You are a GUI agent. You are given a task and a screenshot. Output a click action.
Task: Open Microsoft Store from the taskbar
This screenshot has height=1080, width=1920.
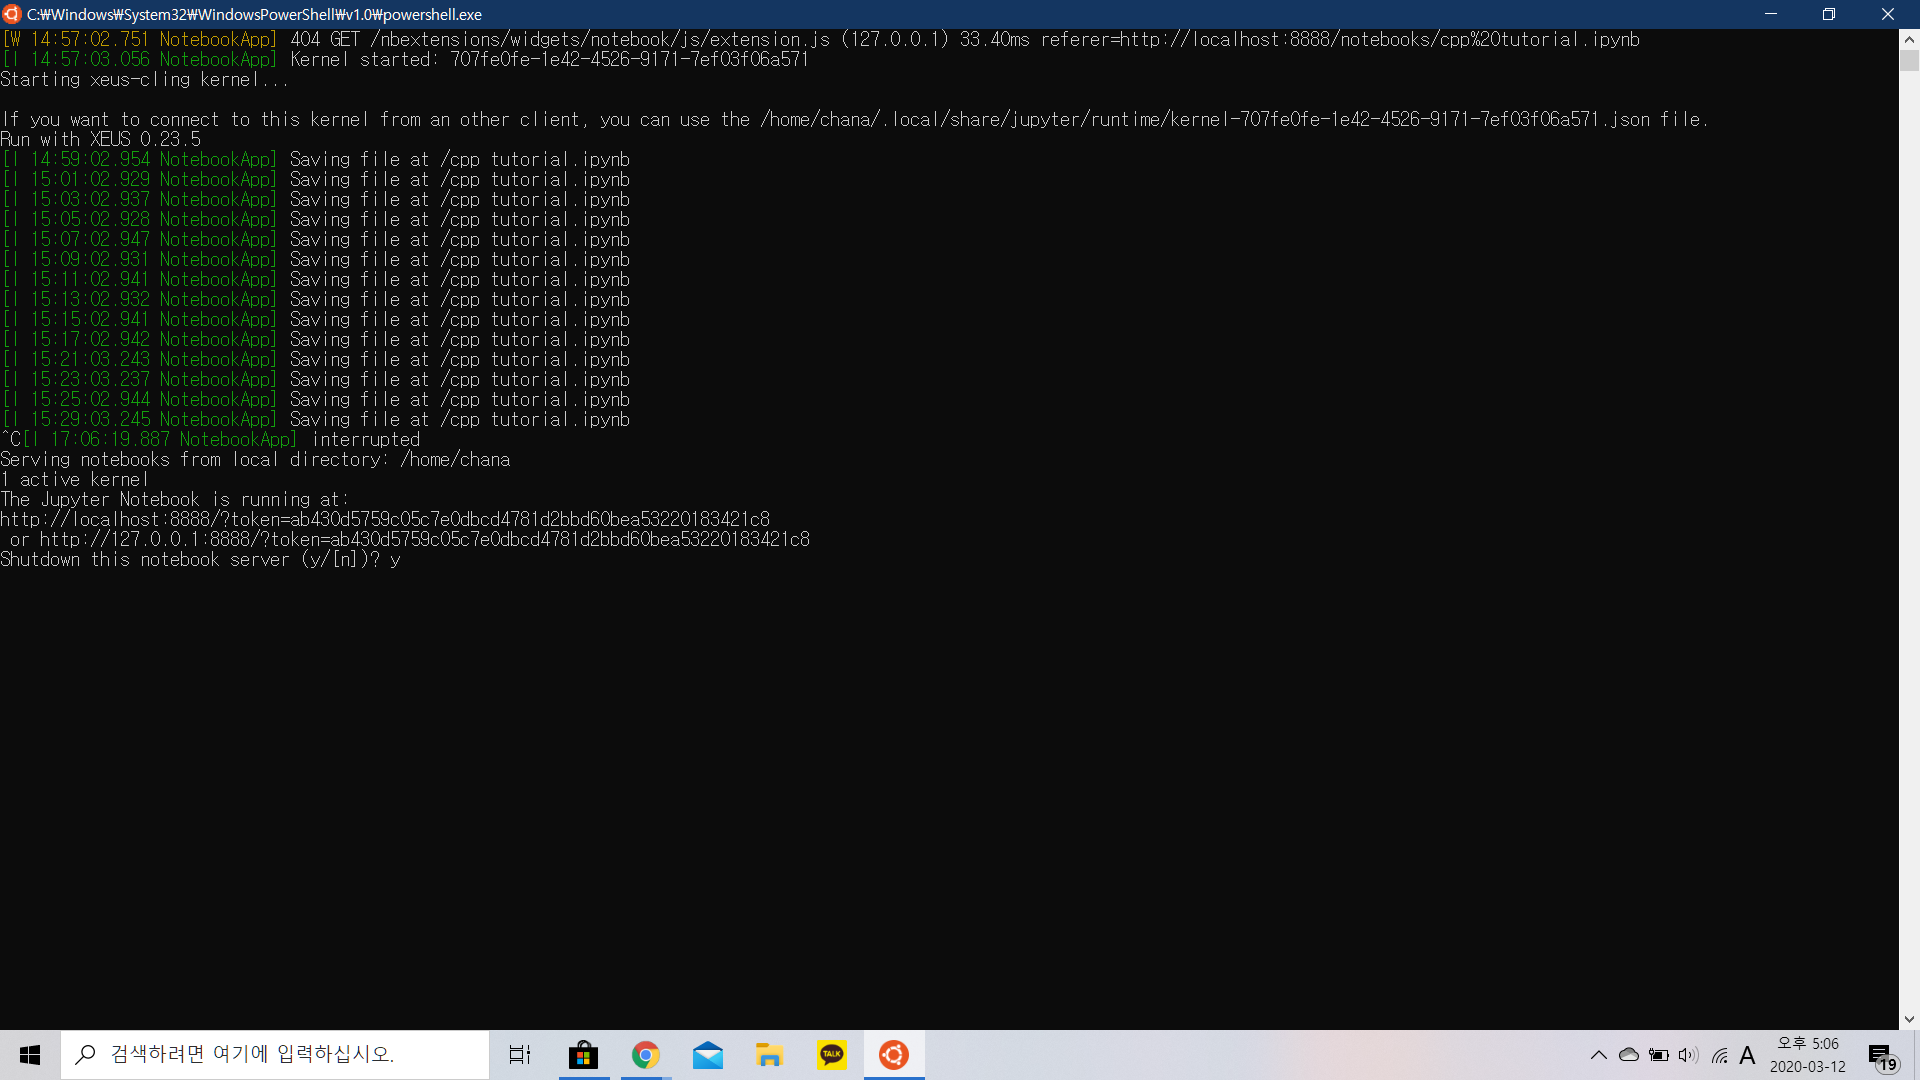[x=583, y=1055]
